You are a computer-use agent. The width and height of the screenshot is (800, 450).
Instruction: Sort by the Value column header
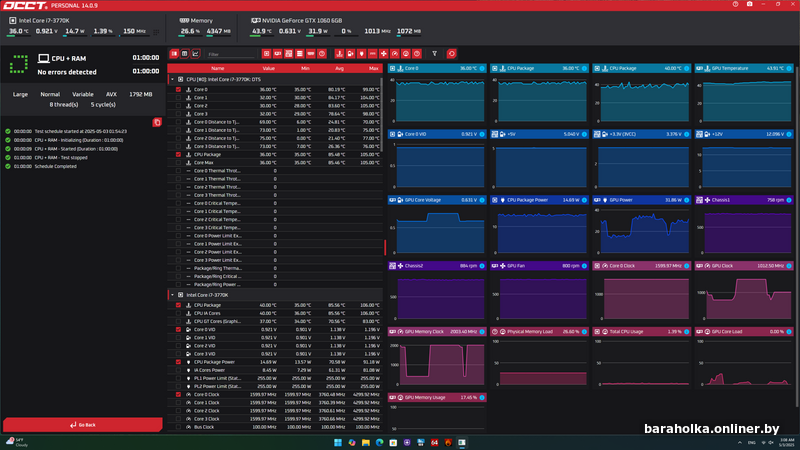pos(268,68)
